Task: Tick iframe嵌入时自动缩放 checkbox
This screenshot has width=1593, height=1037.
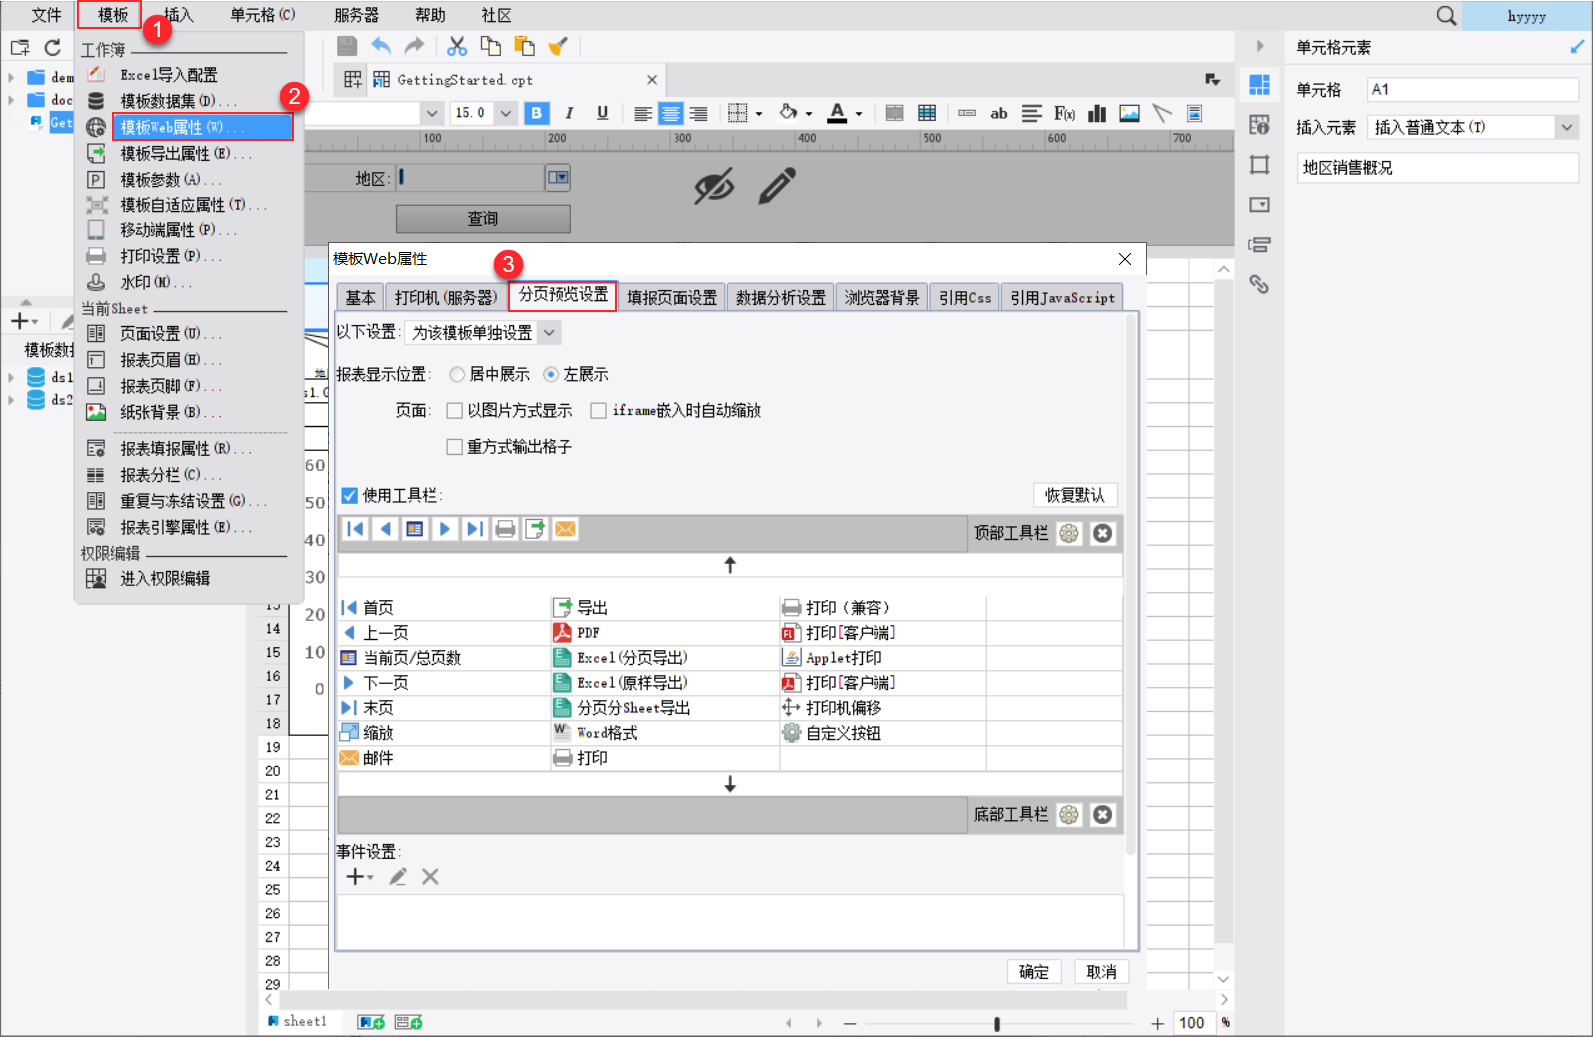Action: [598, 410]
